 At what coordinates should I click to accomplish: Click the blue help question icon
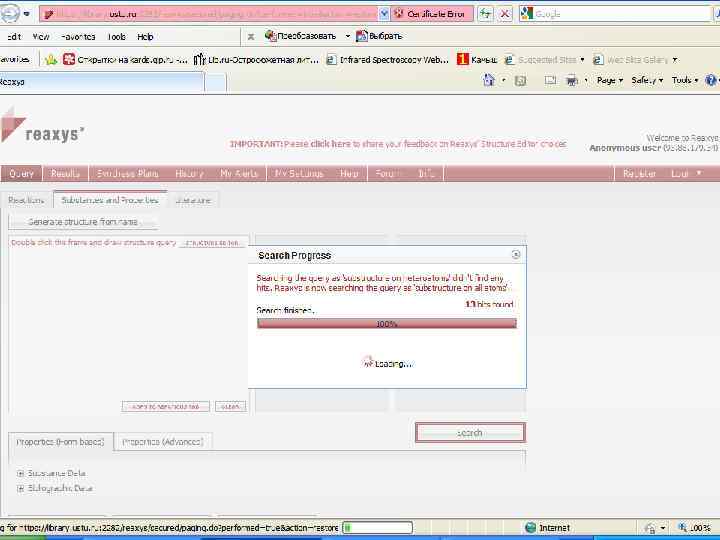pyautogui.click(x=710, y=80)
